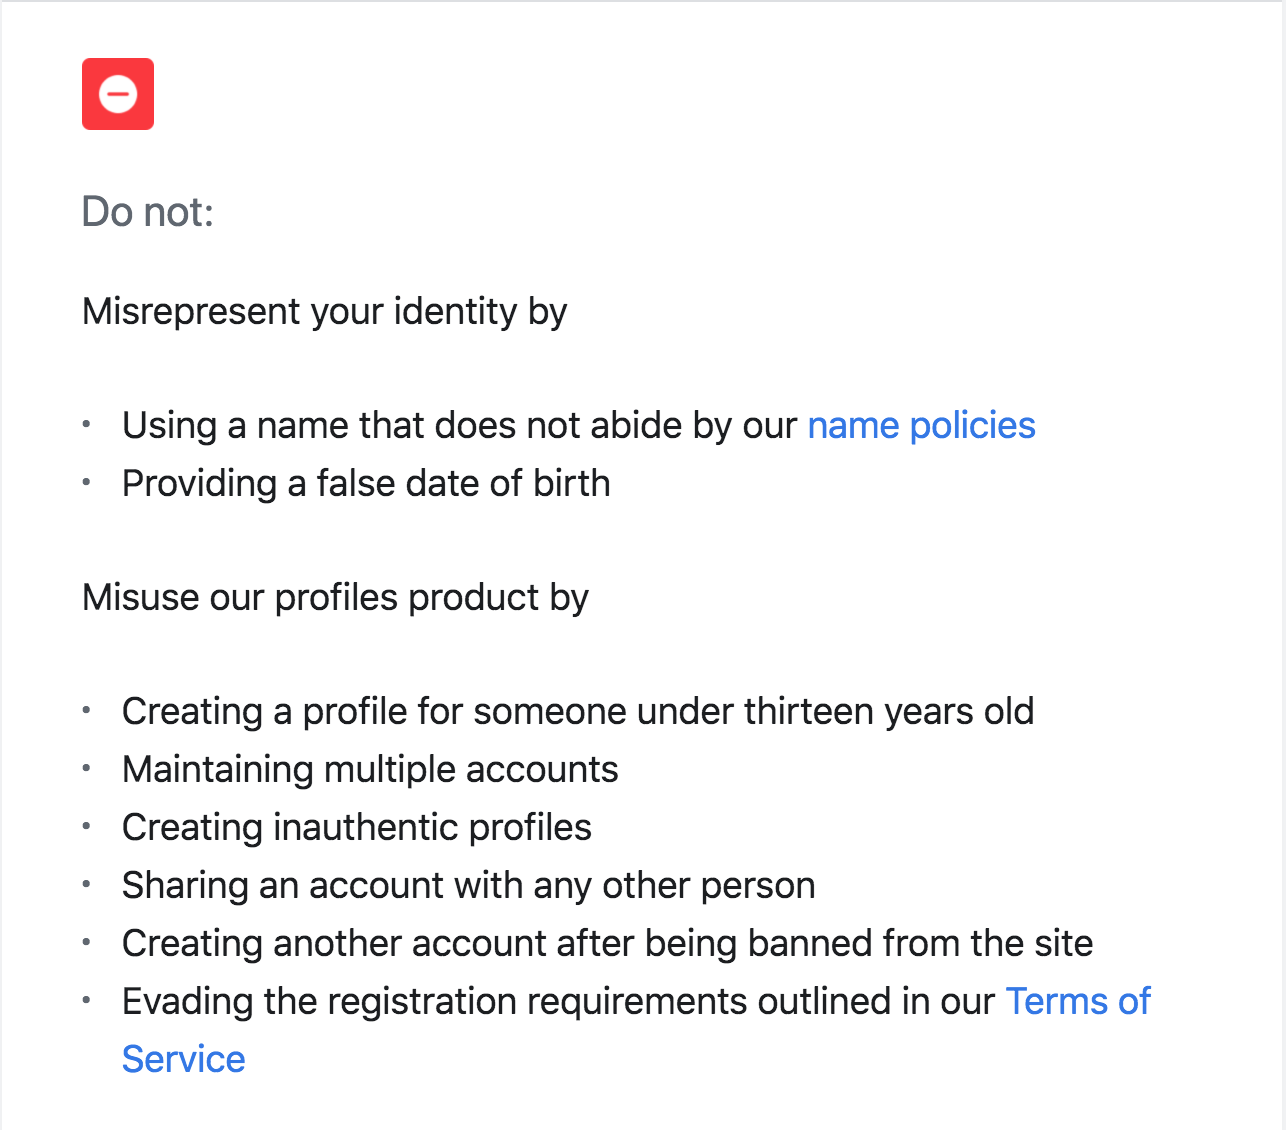Click 'Providing a false date of birth' item
1286x1130 pixels.
point(366,484)
